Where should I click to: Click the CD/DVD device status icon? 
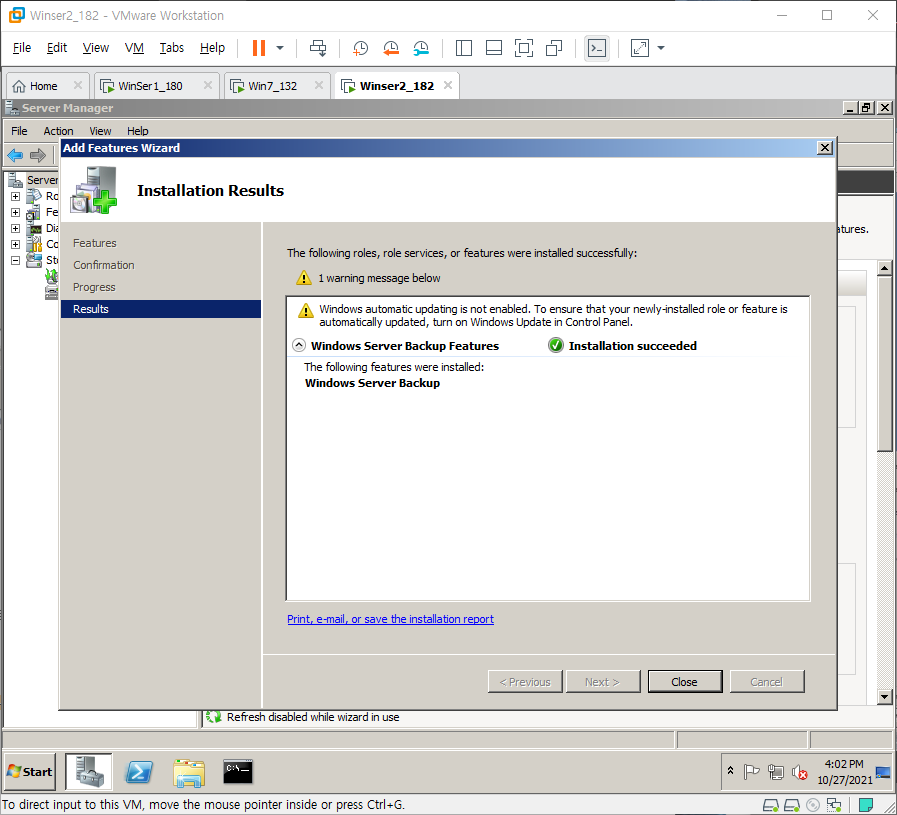[x=813, y=805]
